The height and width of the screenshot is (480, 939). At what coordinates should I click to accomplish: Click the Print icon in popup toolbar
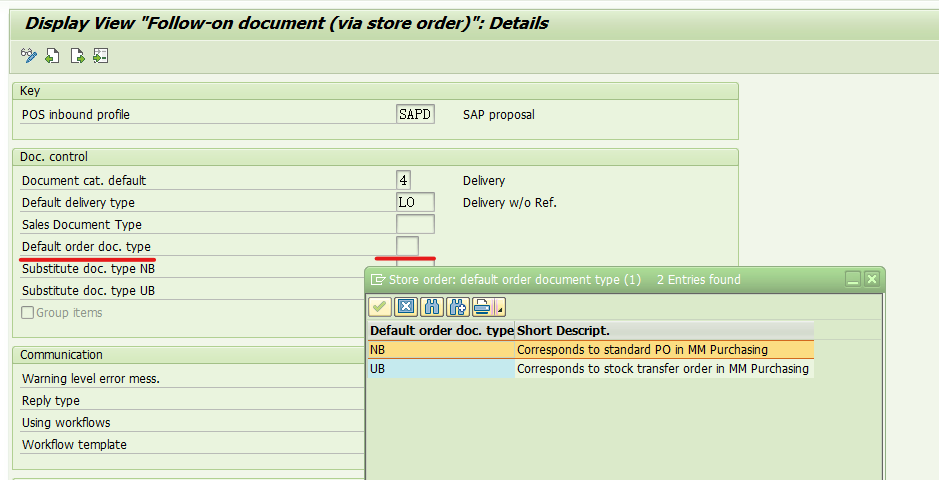481,307
